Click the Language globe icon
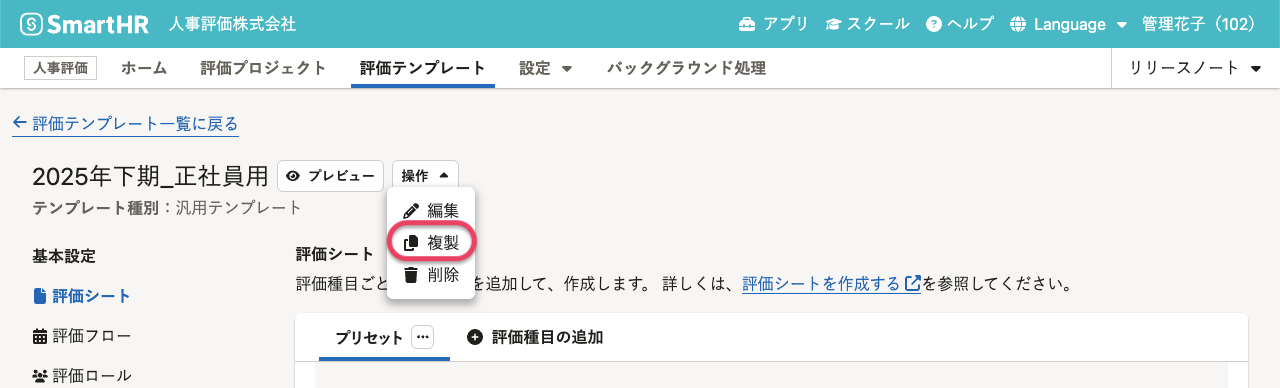 pos(1018,24)
